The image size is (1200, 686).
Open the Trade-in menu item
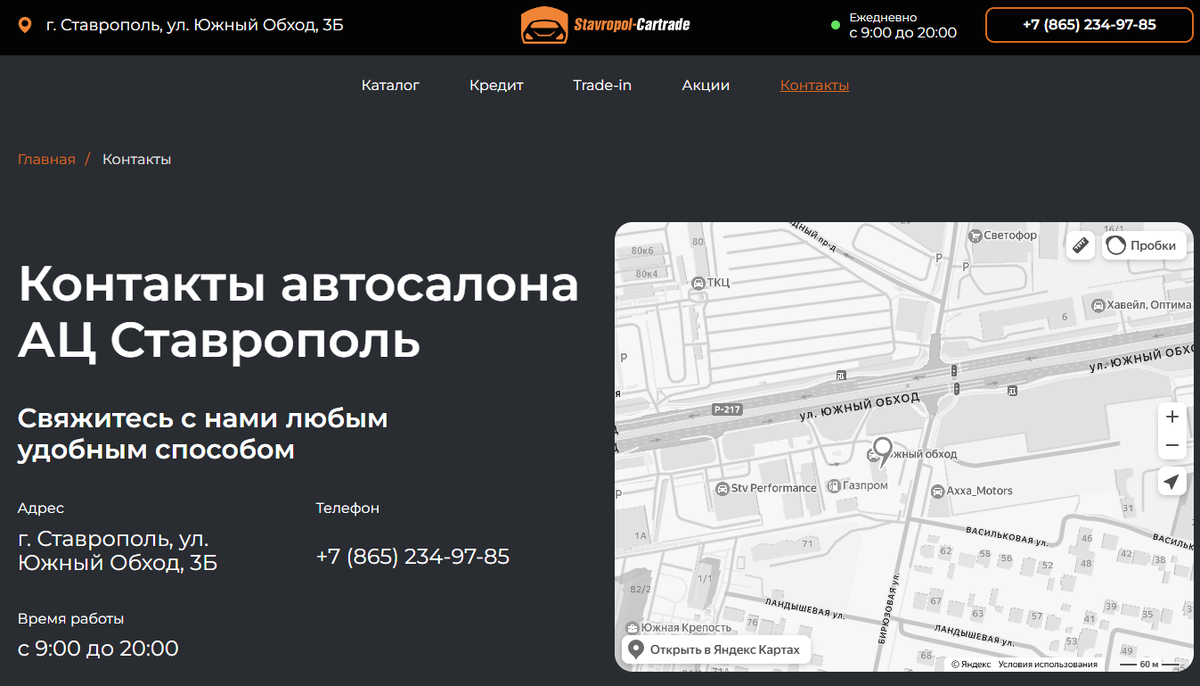pos(602,85)
